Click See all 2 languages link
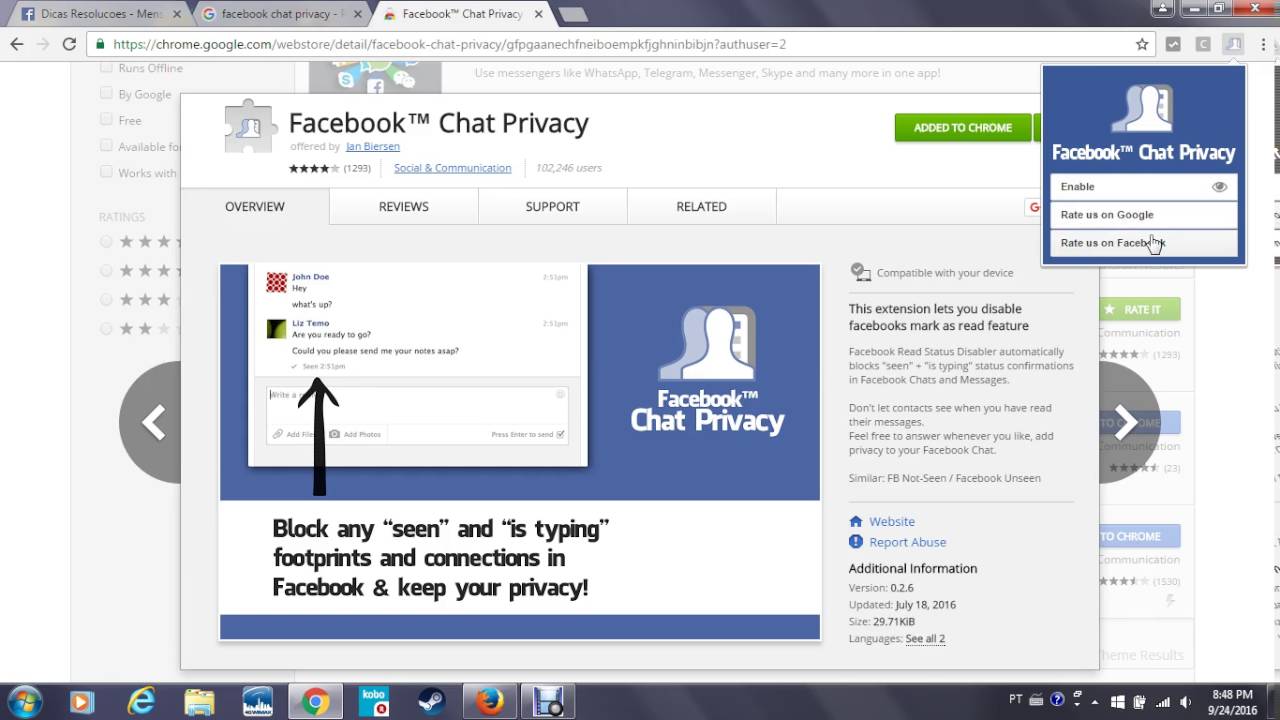This screenshot has width=1280, height=720. (x=925, y=638)
